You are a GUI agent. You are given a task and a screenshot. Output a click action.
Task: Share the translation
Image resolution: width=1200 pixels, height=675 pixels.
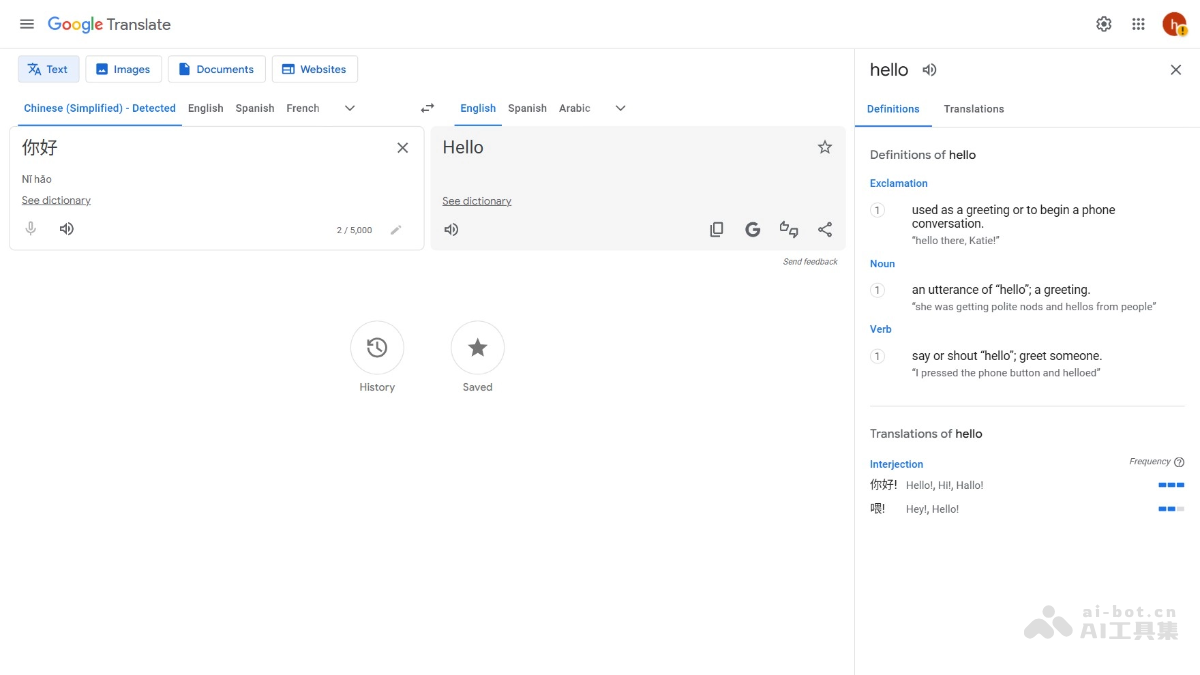(x=825, y=230)
